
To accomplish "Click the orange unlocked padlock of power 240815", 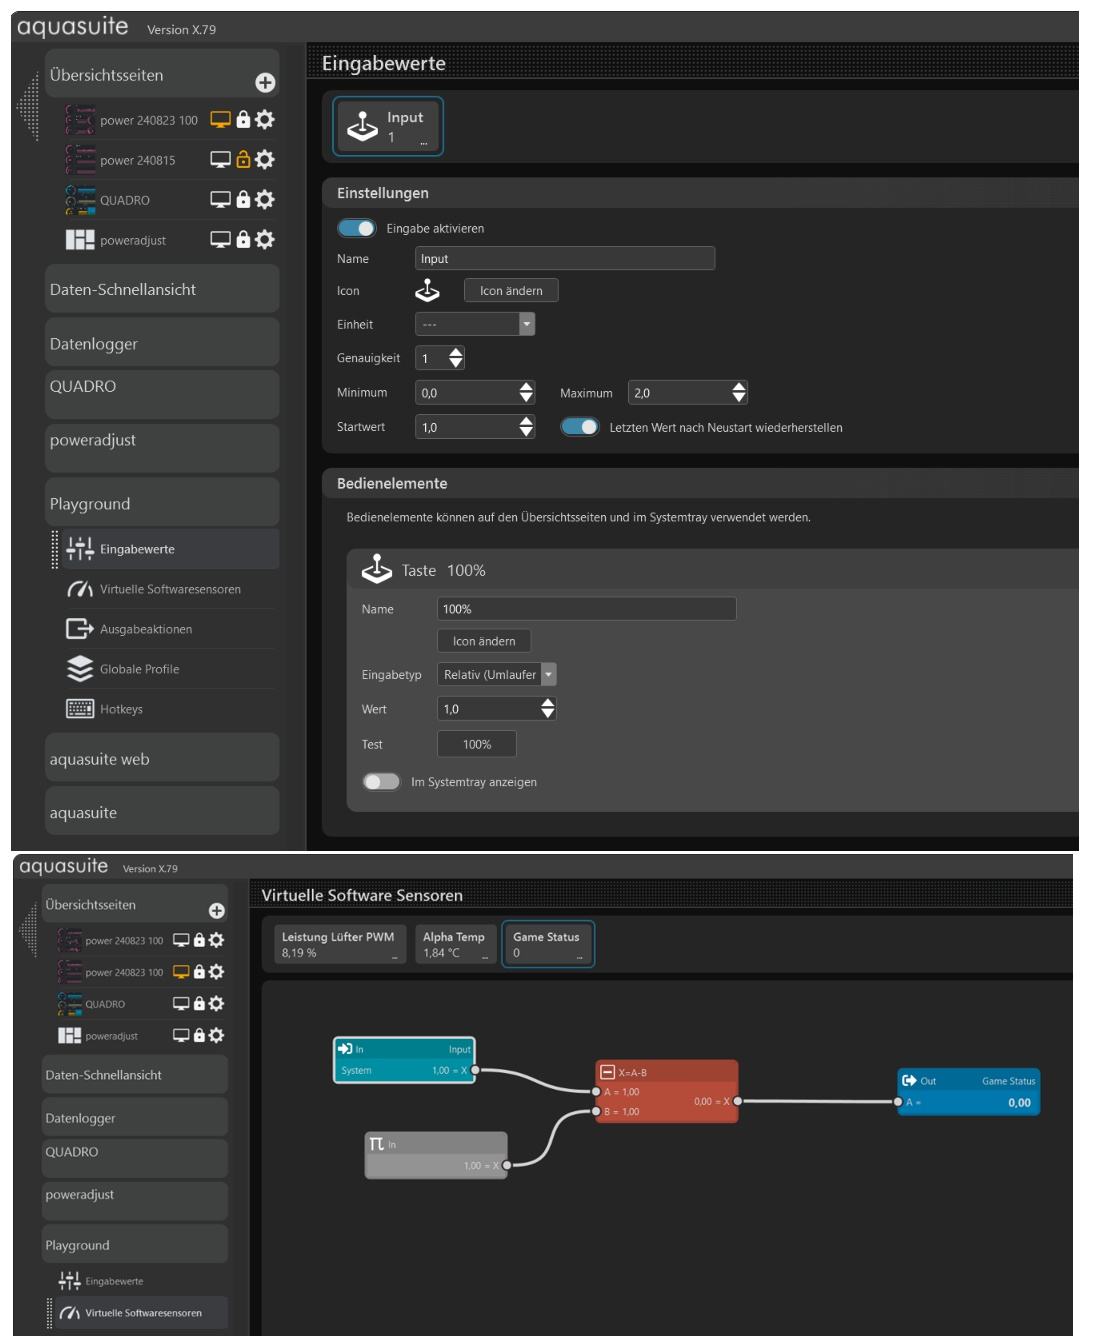I will (x=243, y=159).
